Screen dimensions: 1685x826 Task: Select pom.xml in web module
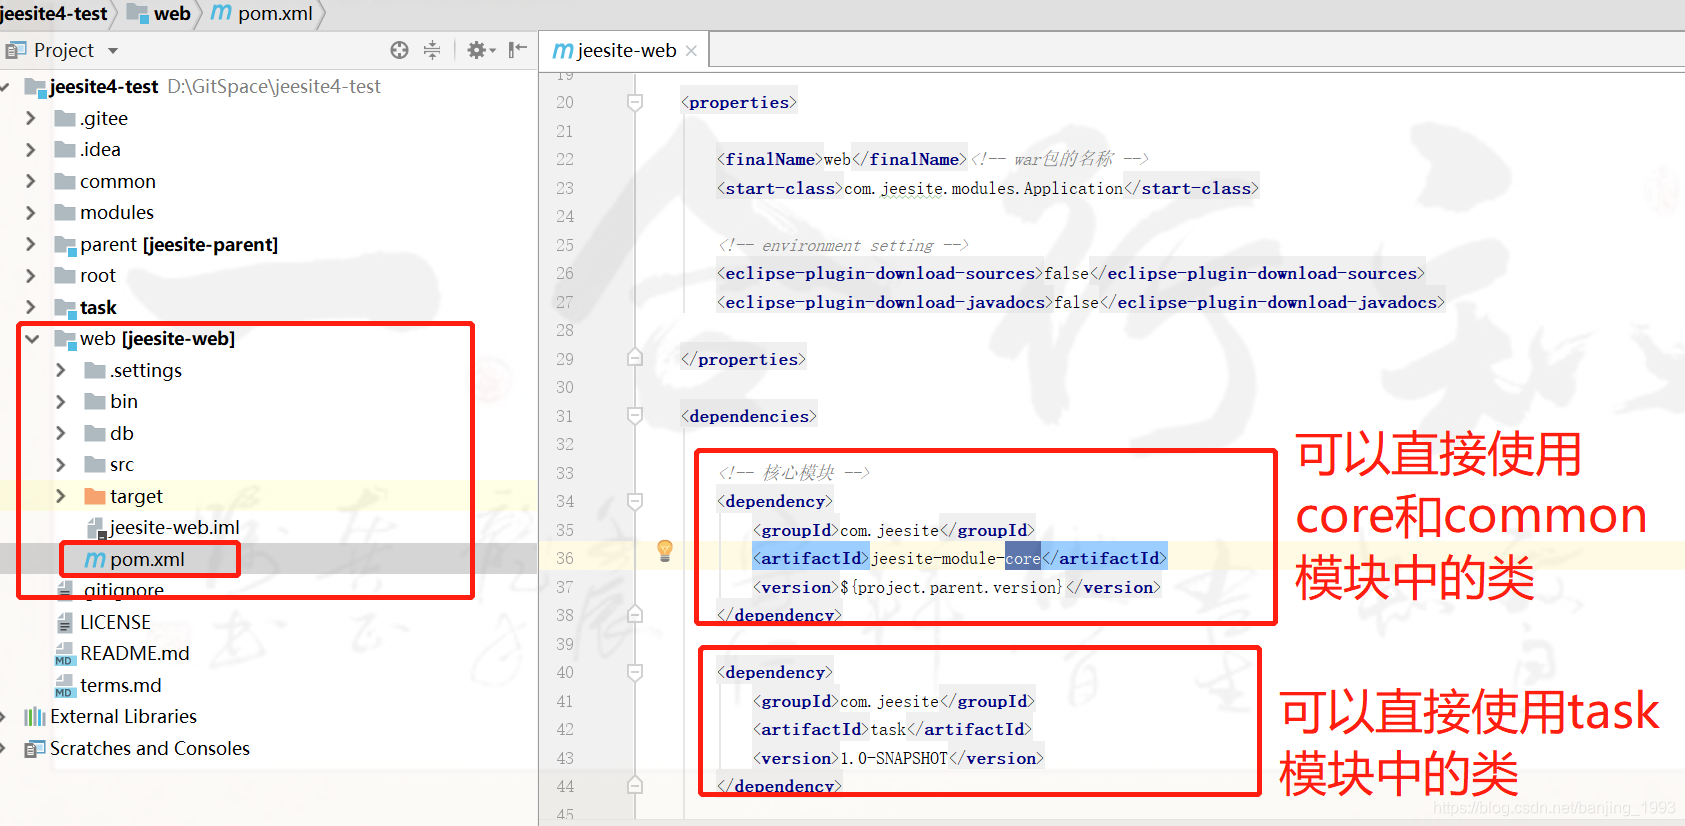tap(147, 559)
